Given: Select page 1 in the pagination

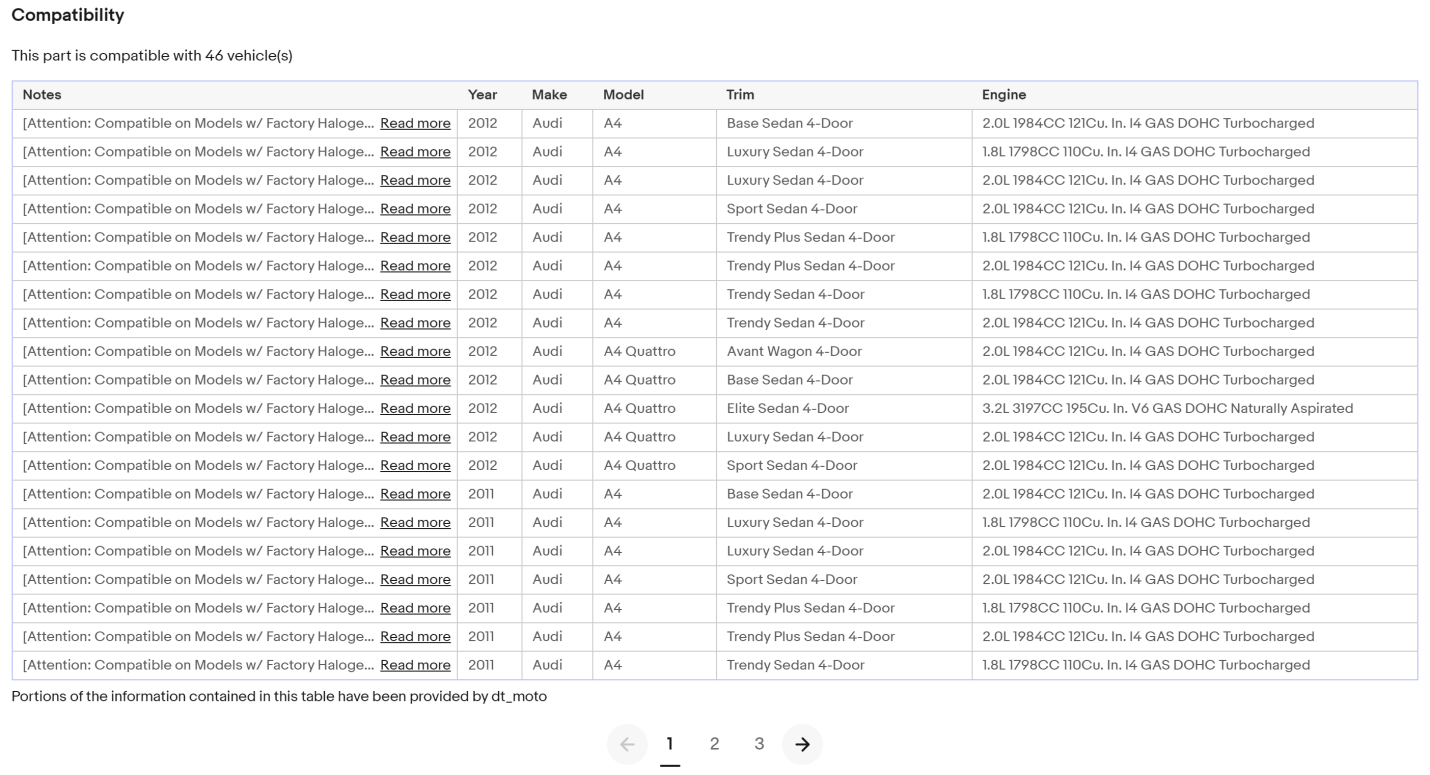Looking at the screenshot, I should pos(670,744).
